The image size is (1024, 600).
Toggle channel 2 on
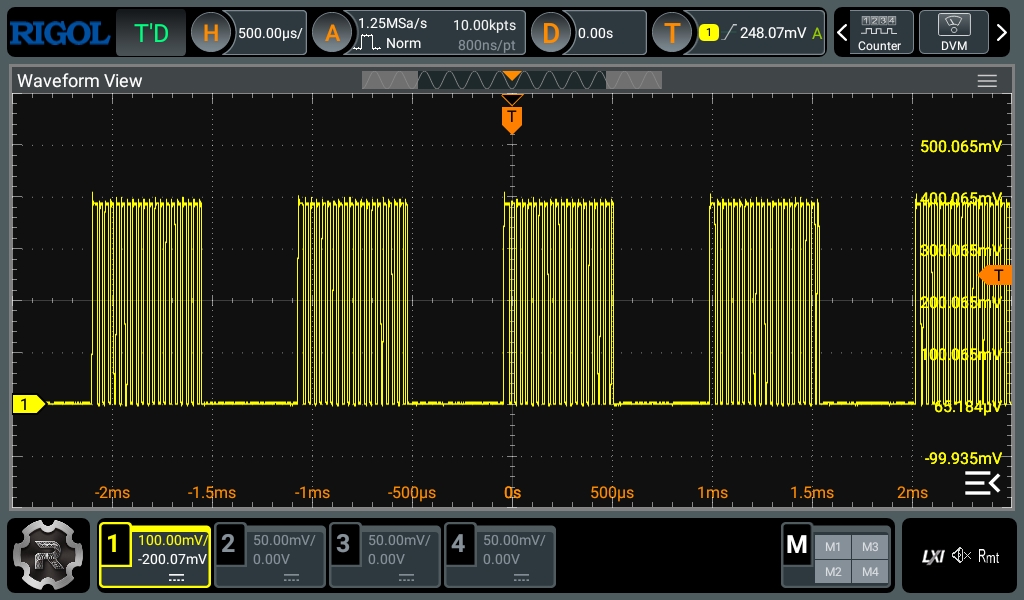coord(270,555)
